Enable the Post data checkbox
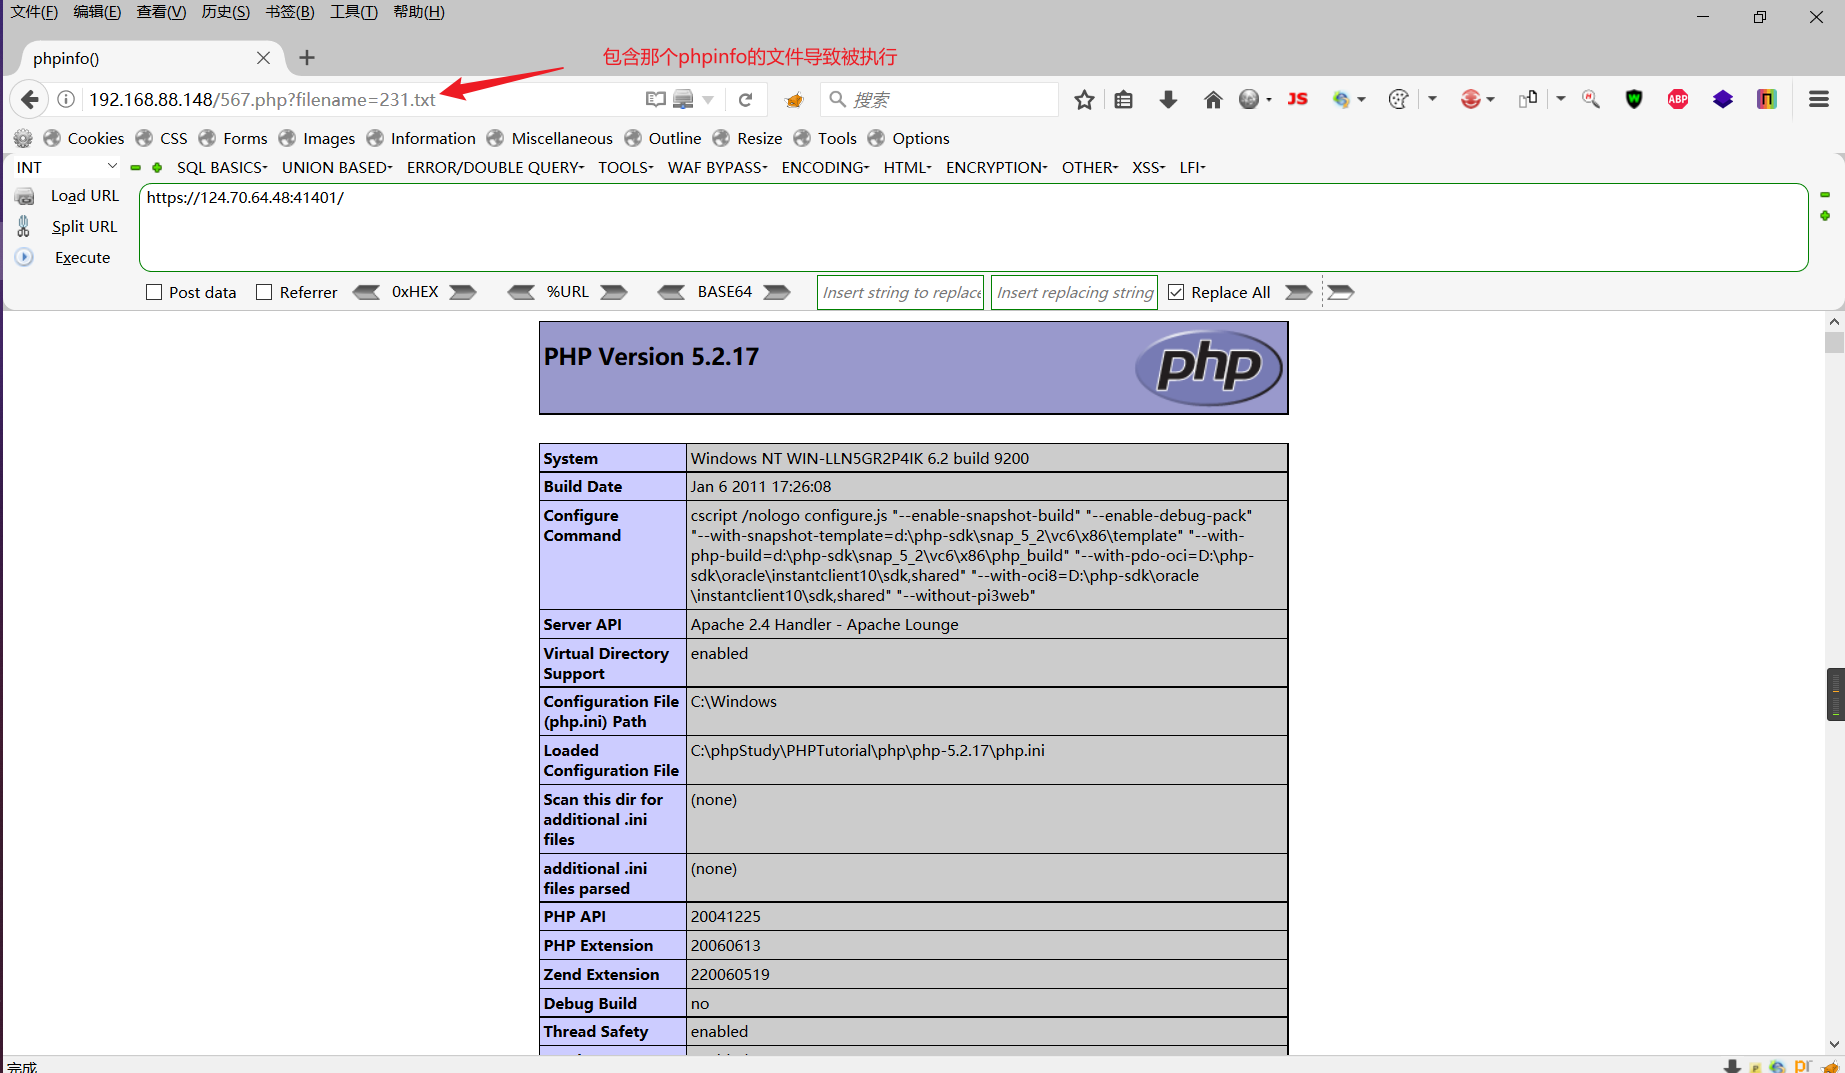Viewport: 1845px width, 1073px height. point(154,292)
